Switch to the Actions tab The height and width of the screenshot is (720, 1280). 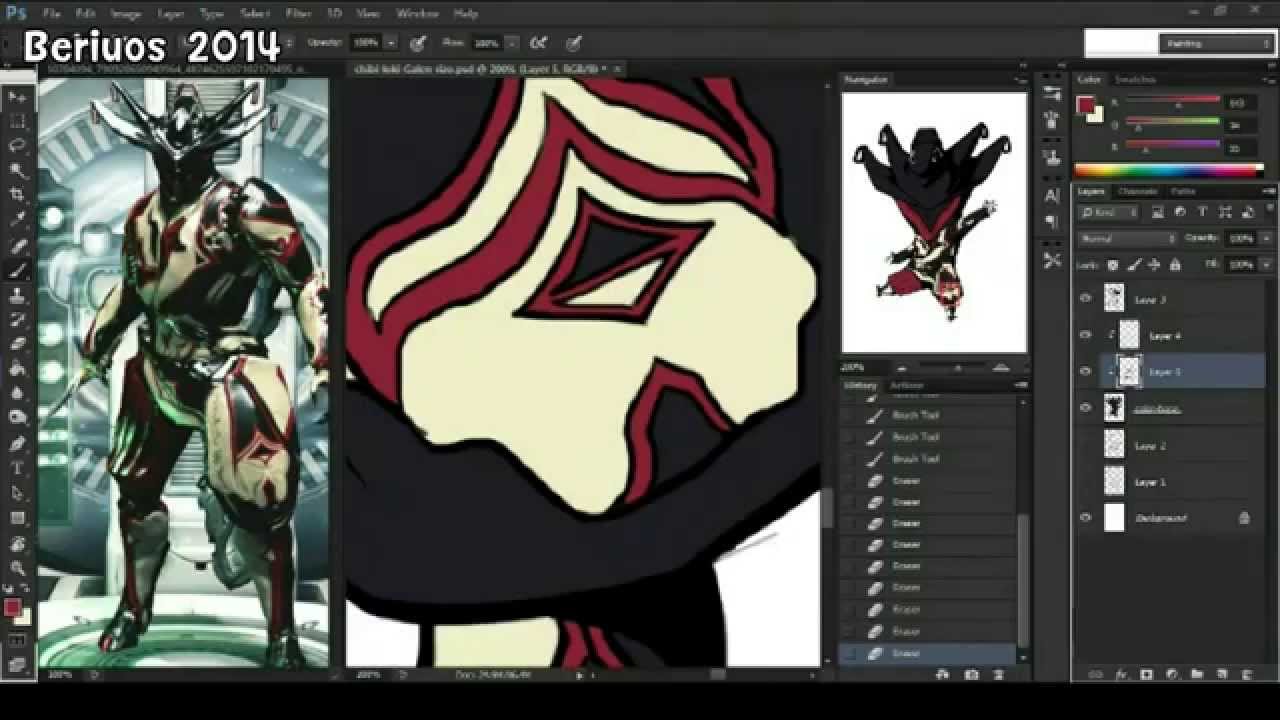(x=906, y=385)
